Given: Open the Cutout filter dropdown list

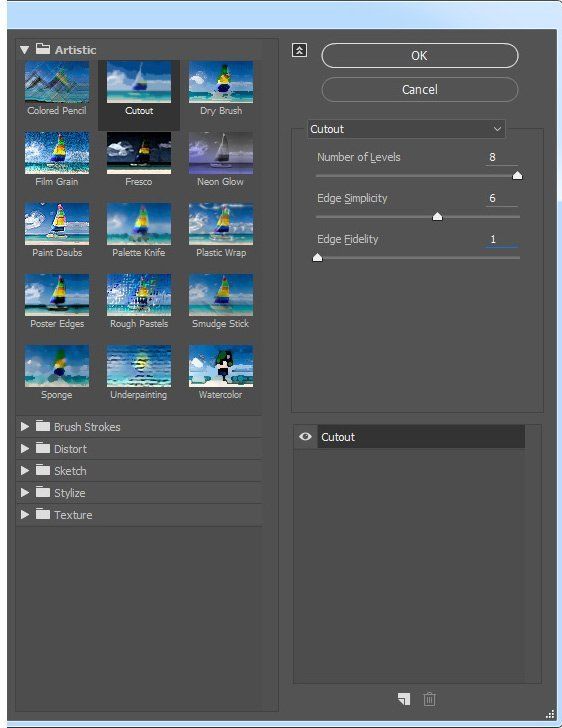Looking at the screenshot, I should pos(406,129).
